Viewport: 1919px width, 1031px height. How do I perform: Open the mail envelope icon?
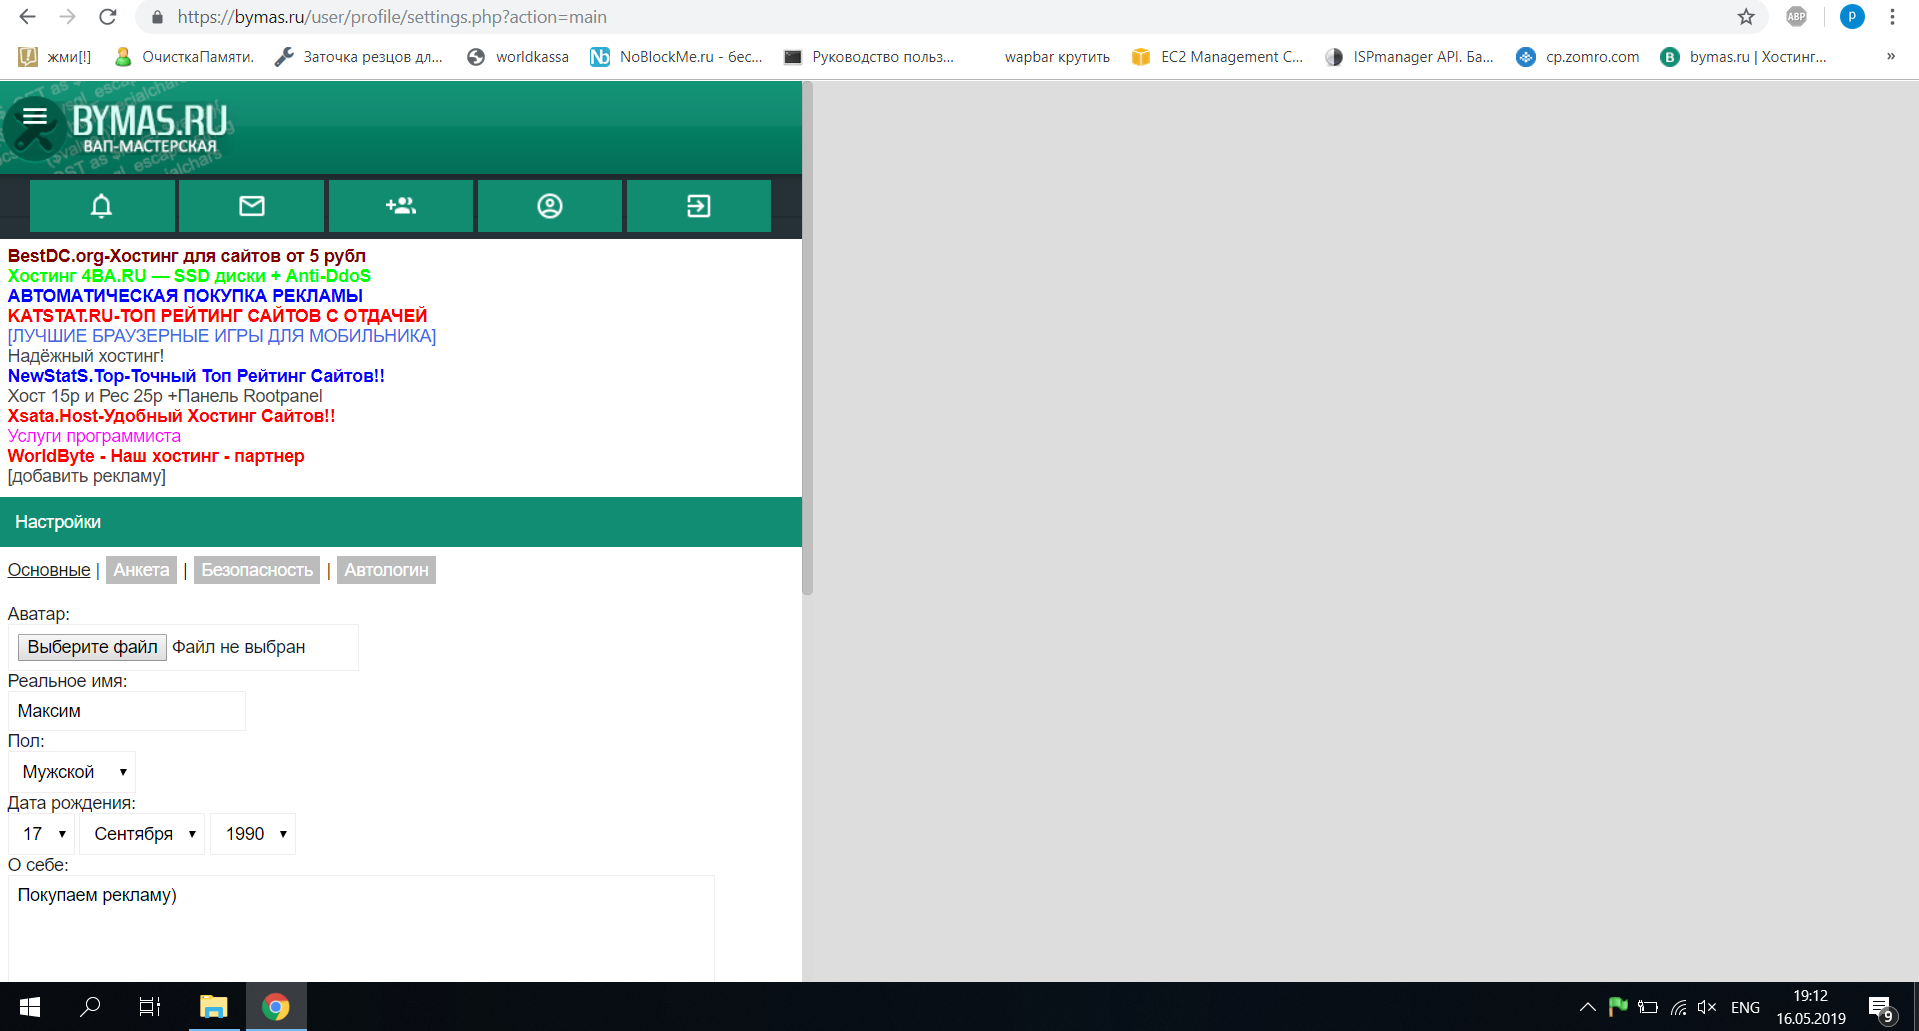click(x=251, y=206)
